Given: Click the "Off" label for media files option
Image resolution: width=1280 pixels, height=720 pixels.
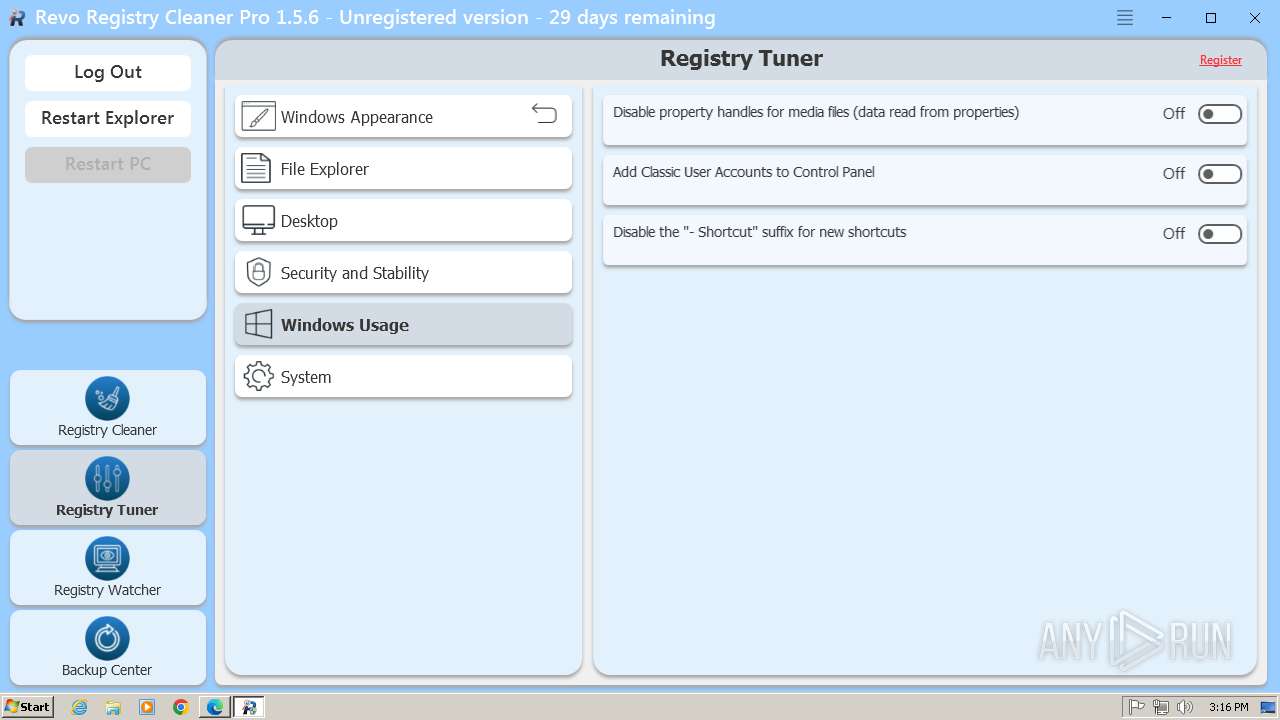Looking at the screenshot, I should click(1174, 114).
